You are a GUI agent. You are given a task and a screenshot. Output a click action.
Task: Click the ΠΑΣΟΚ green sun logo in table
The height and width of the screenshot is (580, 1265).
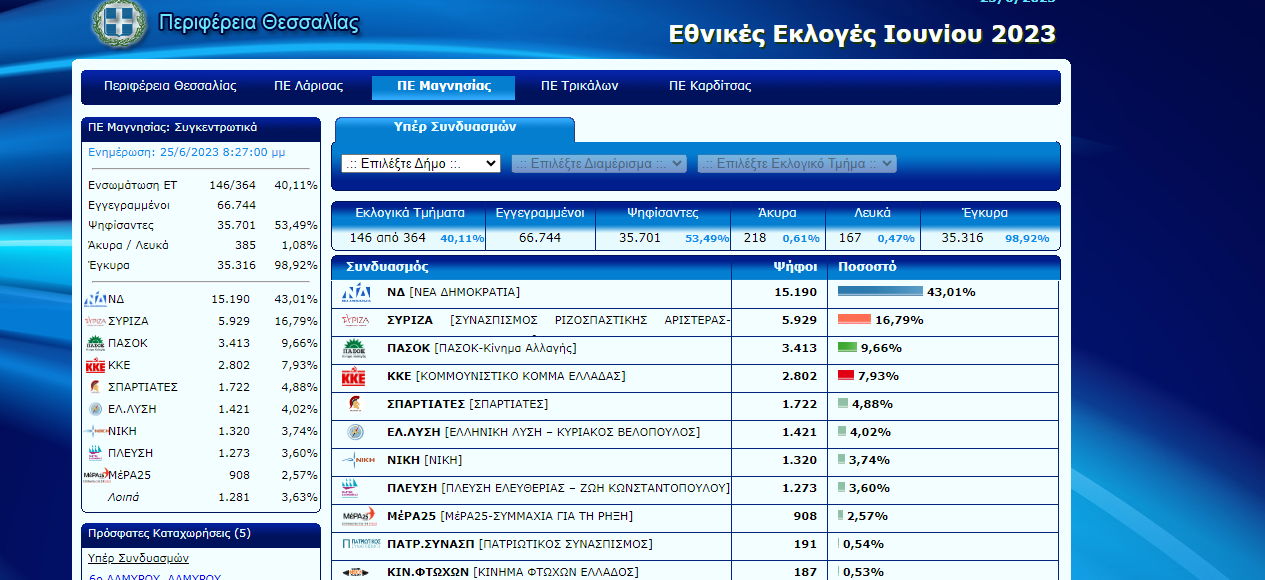[356, 349]
